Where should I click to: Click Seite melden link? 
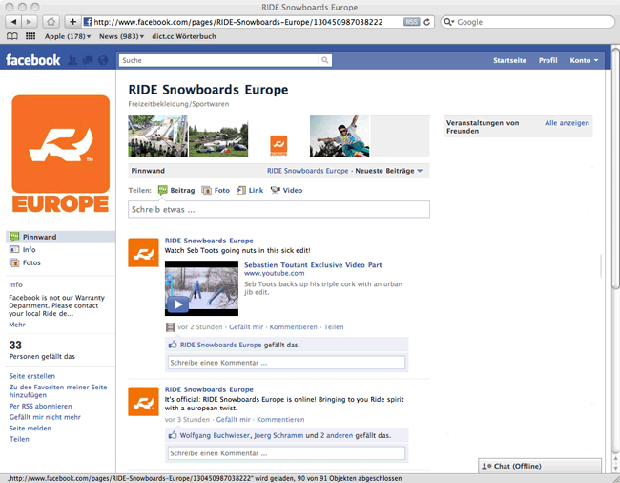(x=30, y=428)
